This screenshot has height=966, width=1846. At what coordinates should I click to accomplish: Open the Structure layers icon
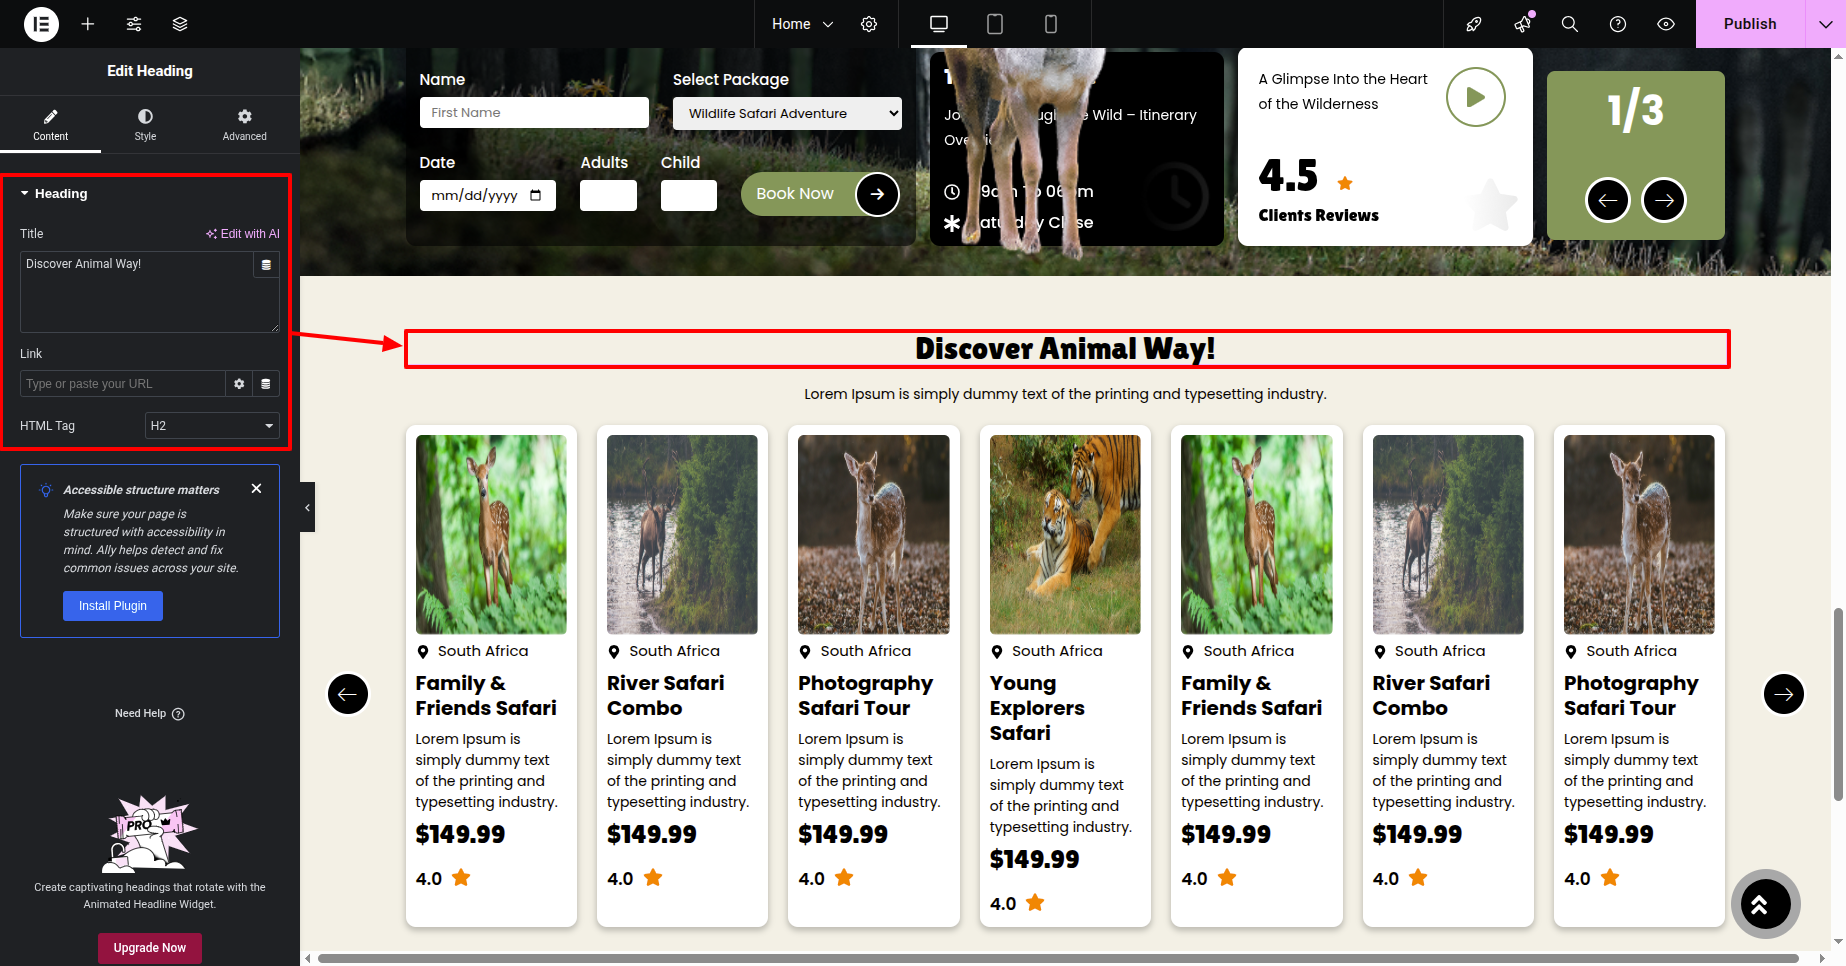180,24
